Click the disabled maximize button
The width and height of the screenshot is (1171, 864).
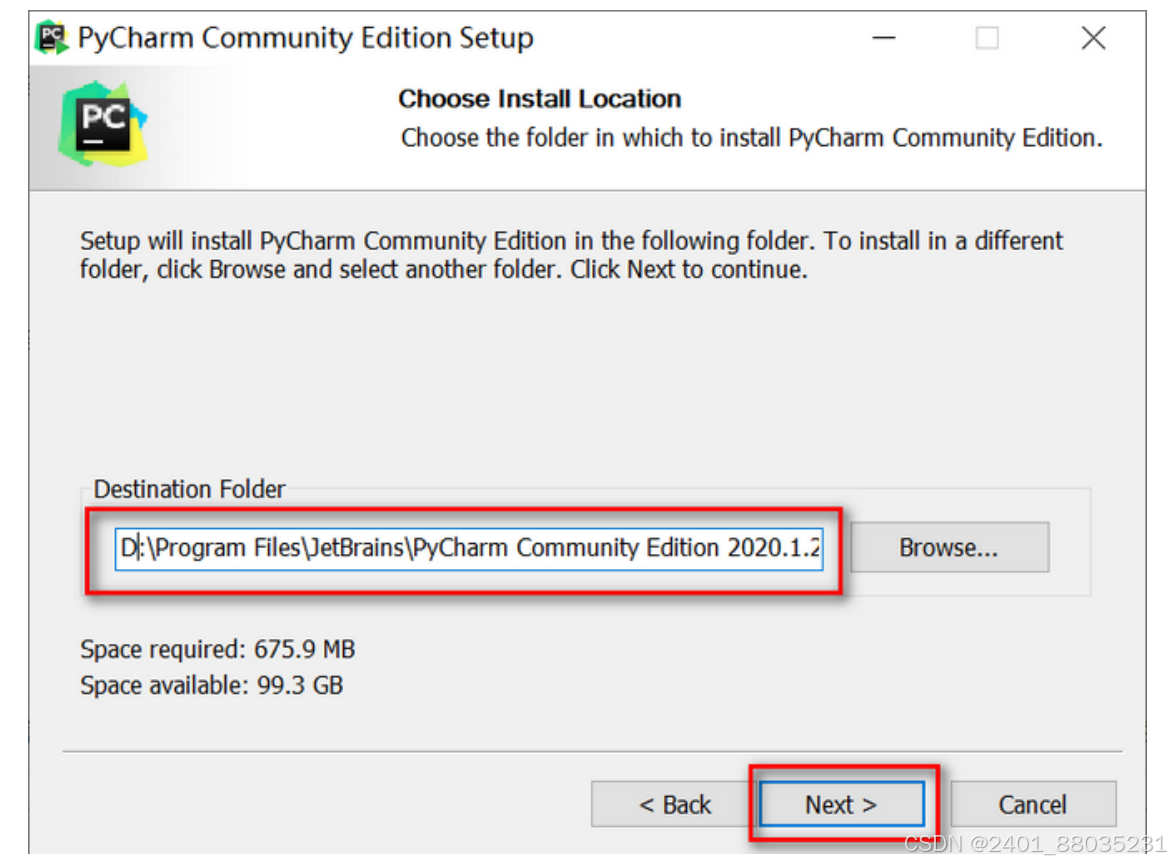(x=987, y=37)
